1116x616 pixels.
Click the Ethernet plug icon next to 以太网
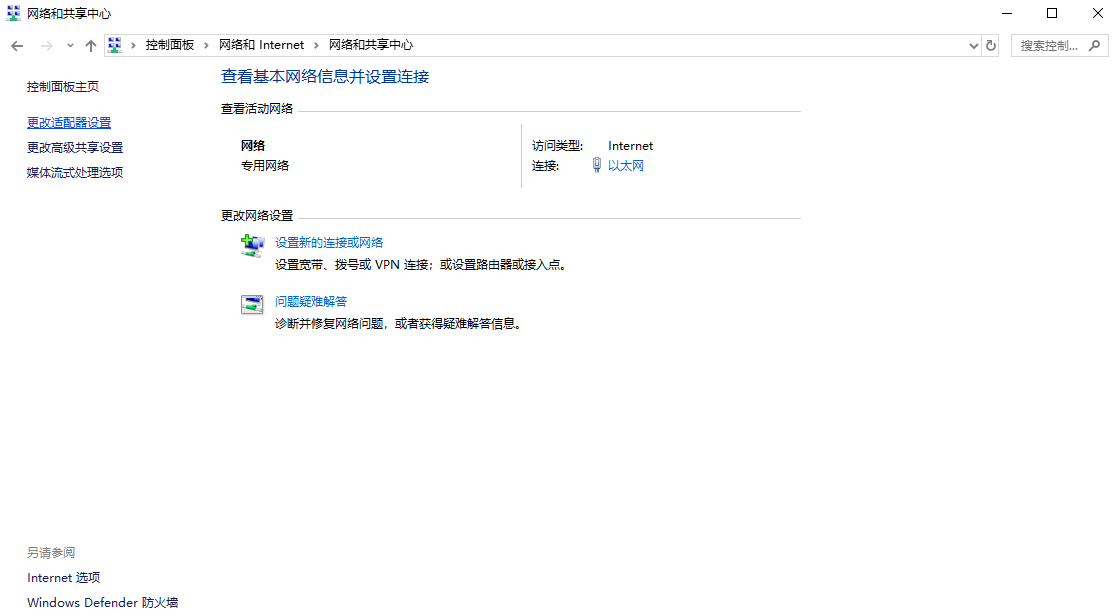coord(596,166)
